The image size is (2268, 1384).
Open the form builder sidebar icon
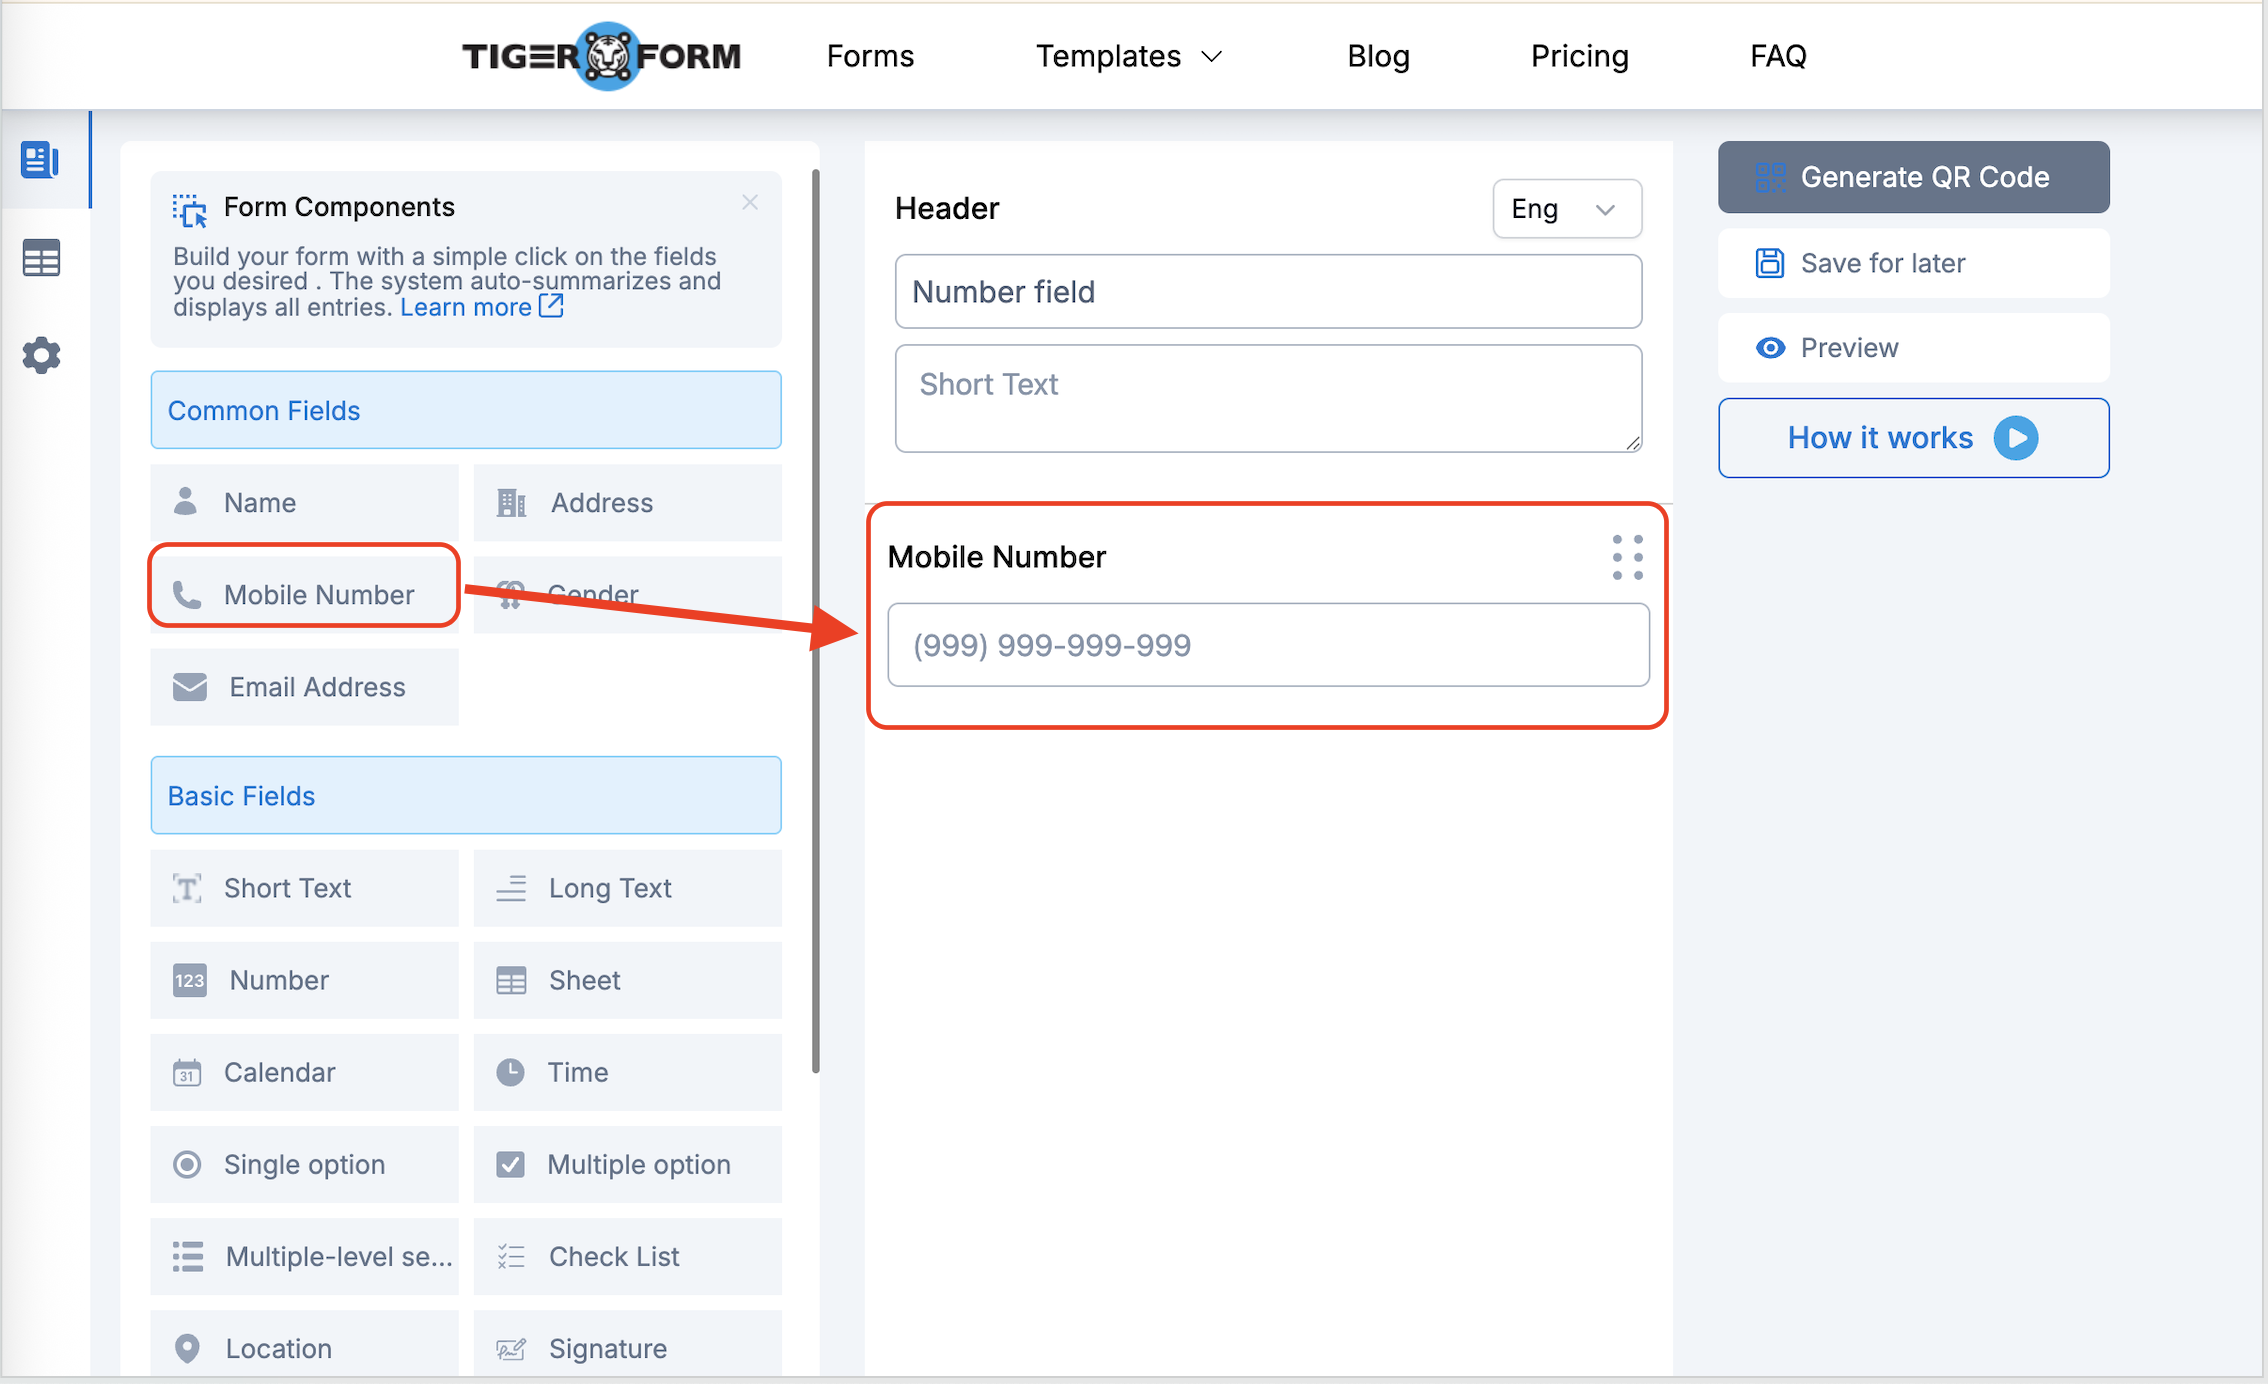click(x=40, y=160)
